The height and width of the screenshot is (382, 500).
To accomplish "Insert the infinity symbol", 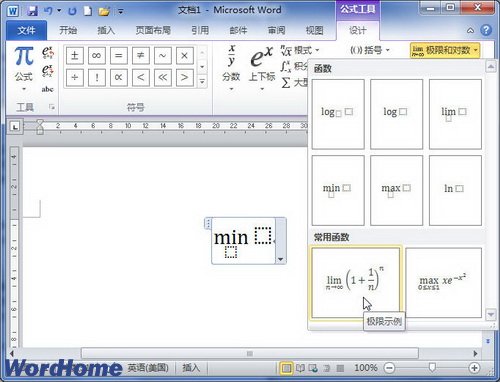I will click(97, 55).
